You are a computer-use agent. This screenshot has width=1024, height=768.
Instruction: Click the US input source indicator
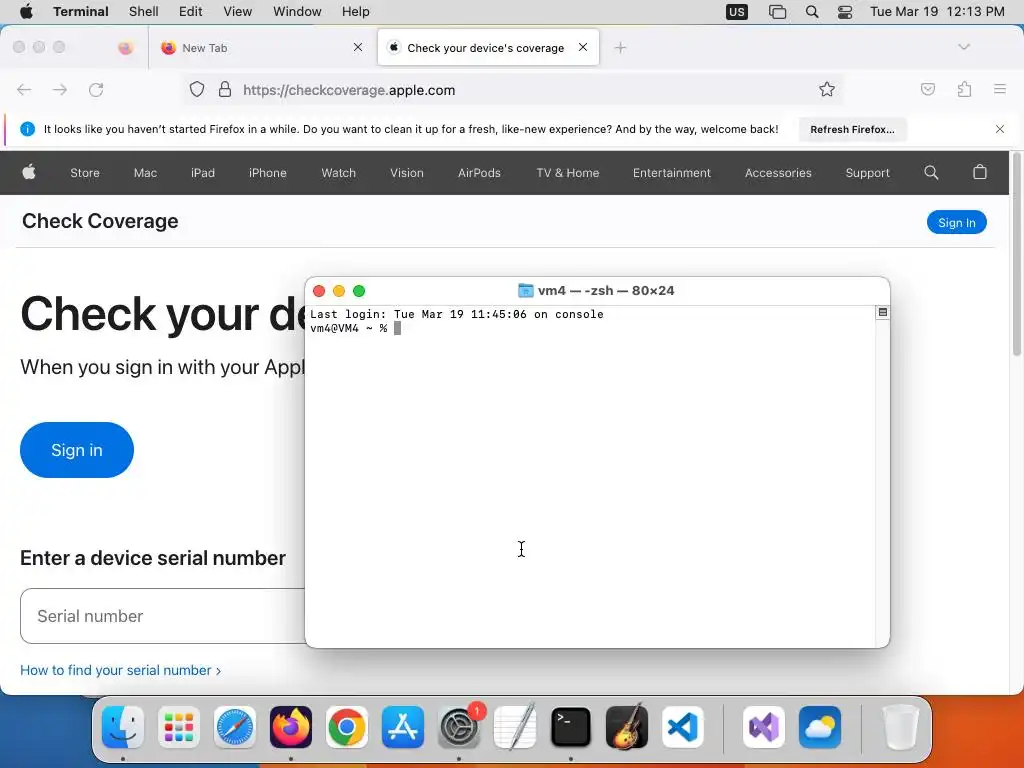pos(737,11)
